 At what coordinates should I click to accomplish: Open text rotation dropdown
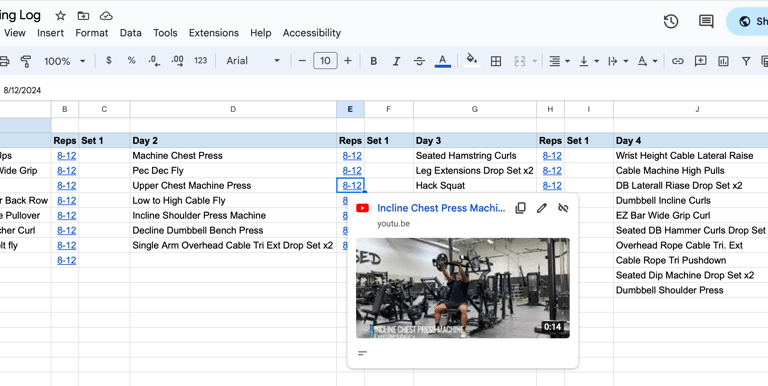click(647, 61)
